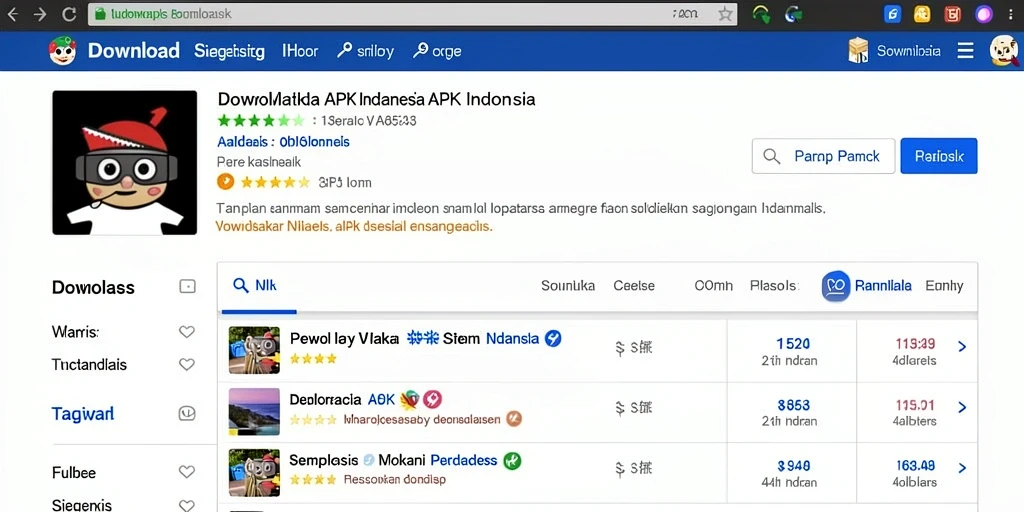Screen dimensions: 1024x512
Task: Reload the page with the refresh icon
Action: tap(69, 14)
